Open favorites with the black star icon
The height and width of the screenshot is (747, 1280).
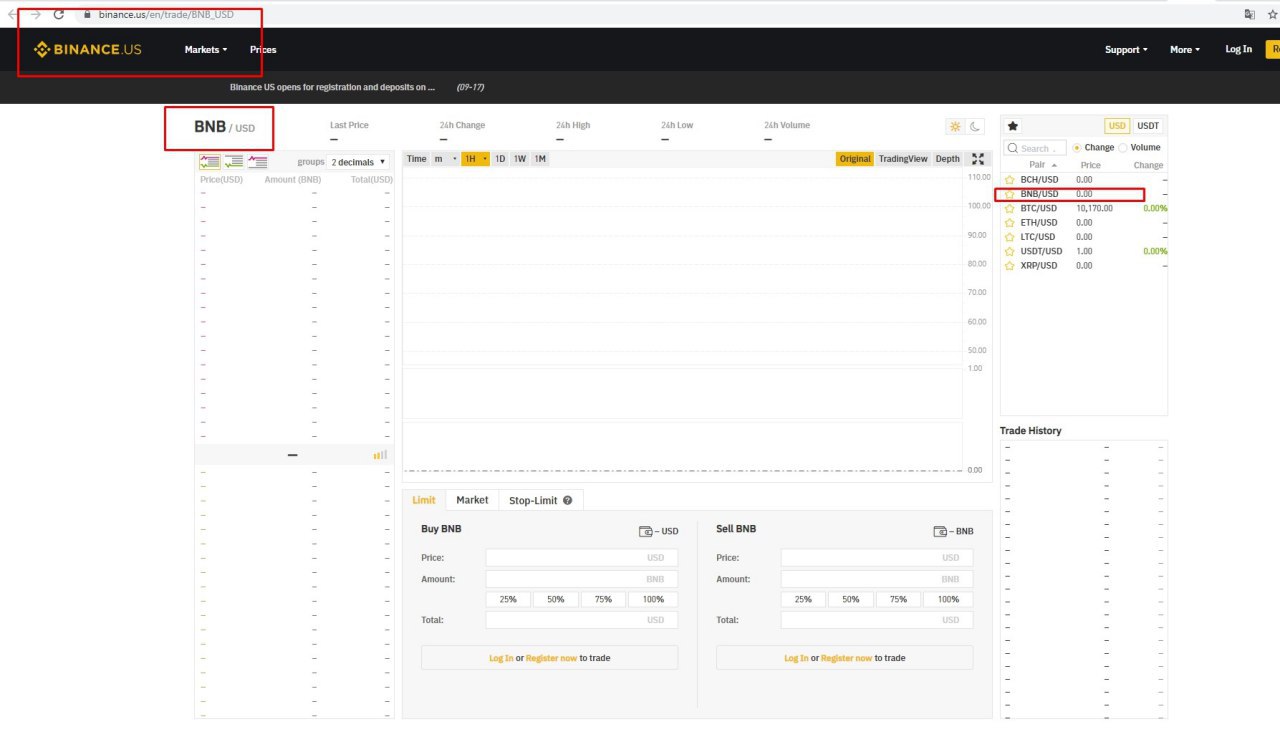click(1013, 126)
